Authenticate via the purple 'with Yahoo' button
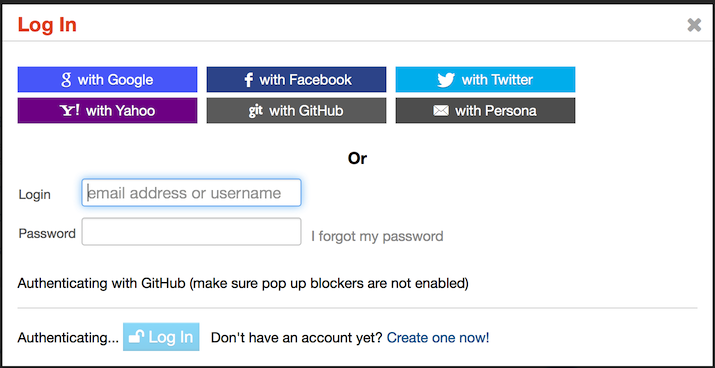 point(108,110)
